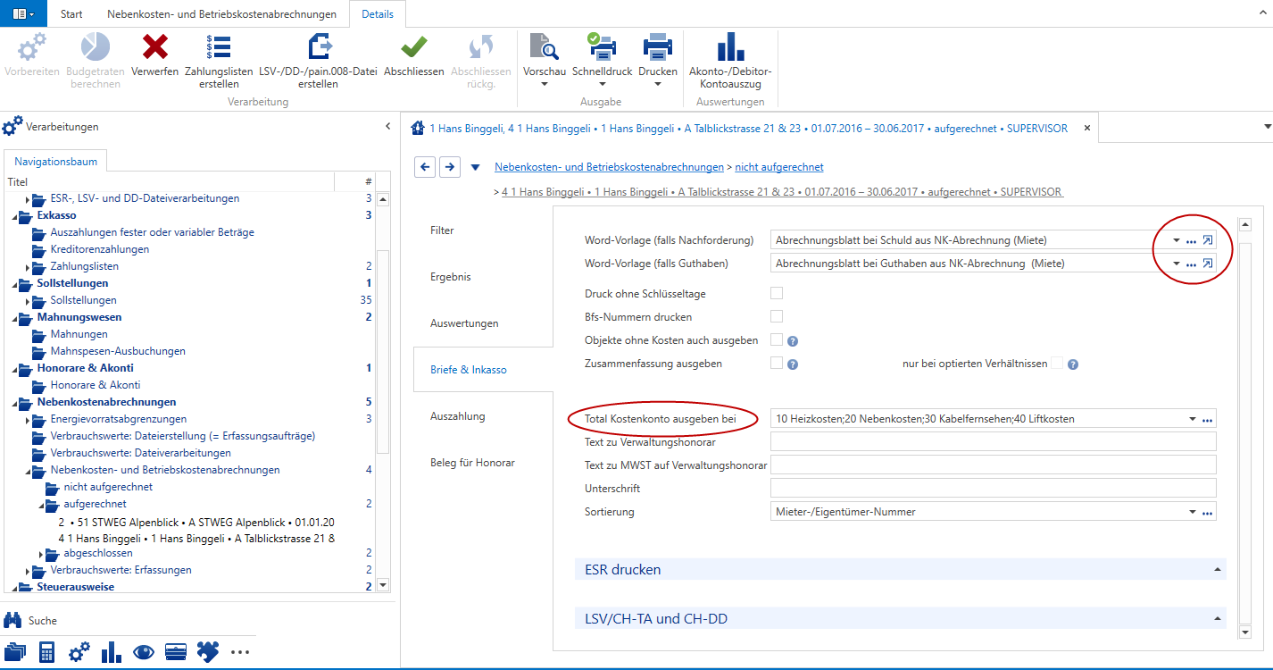This screenshot has height=670, width=1273.
Task: Toggle Zusammenfassung ausgeben checkbox
Action: 776,364
